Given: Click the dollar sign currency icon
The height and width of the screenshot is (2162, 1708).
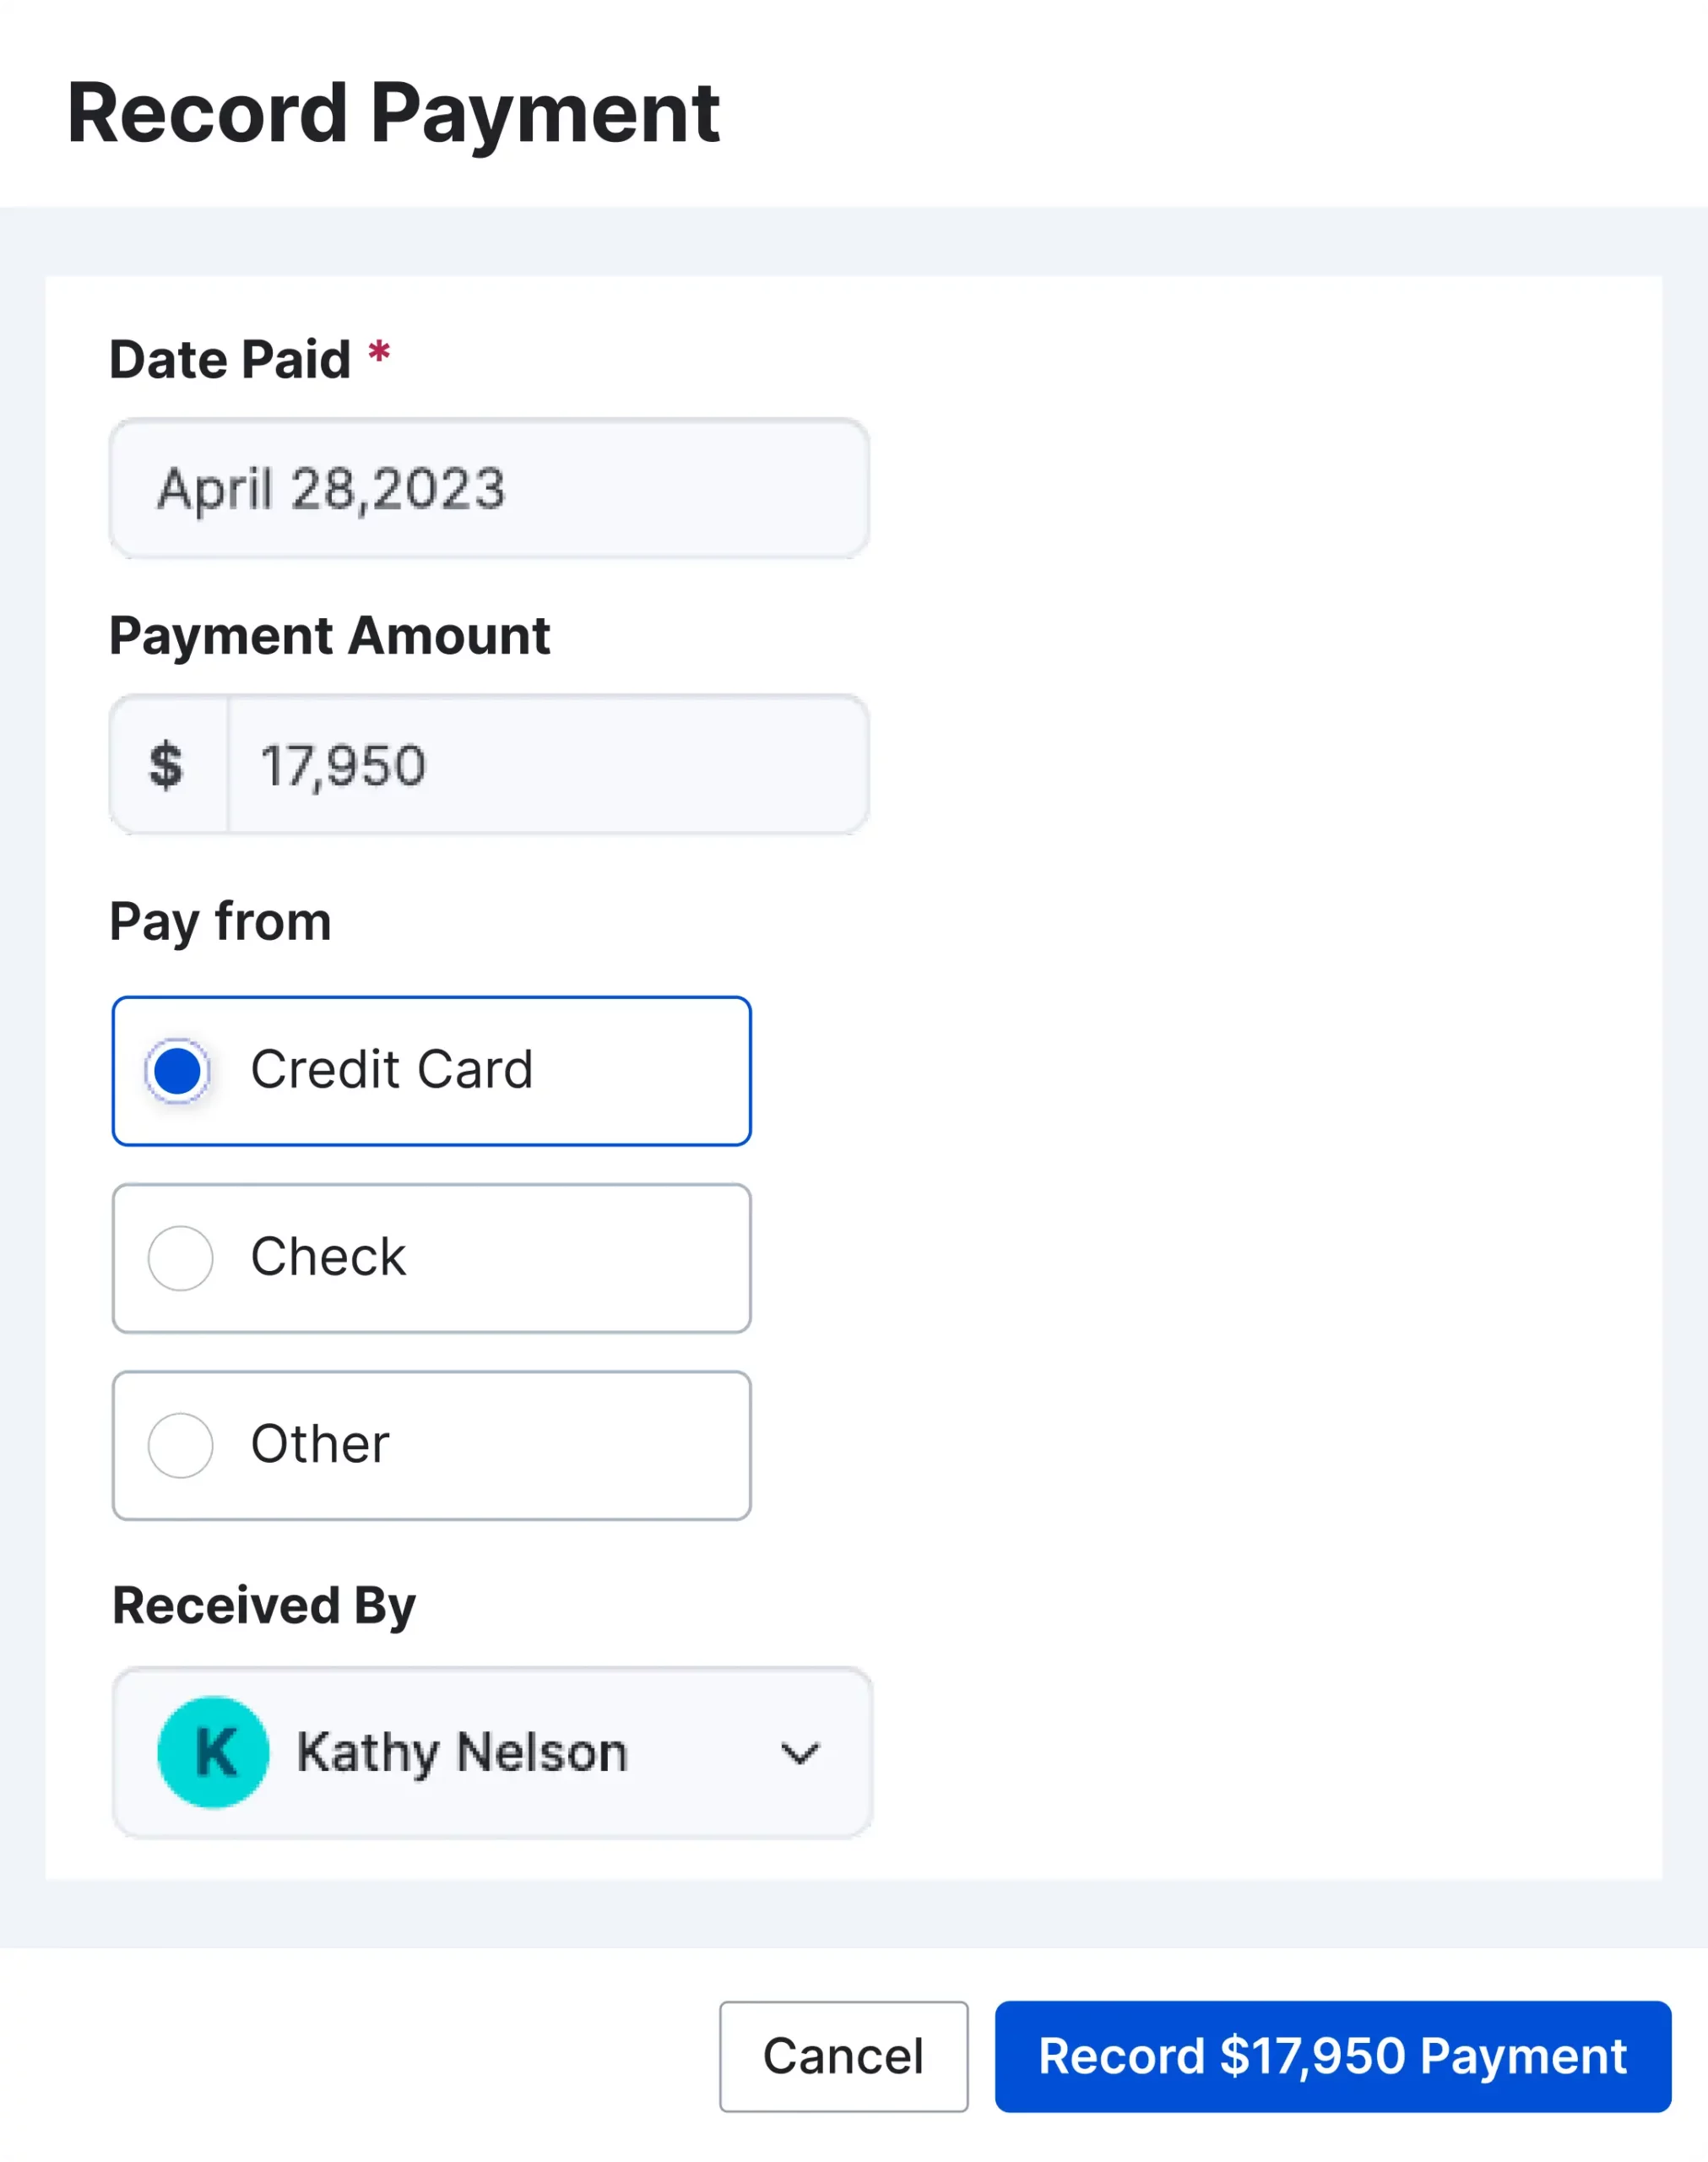Looking at the screenshot, I should tap(167, 766).
